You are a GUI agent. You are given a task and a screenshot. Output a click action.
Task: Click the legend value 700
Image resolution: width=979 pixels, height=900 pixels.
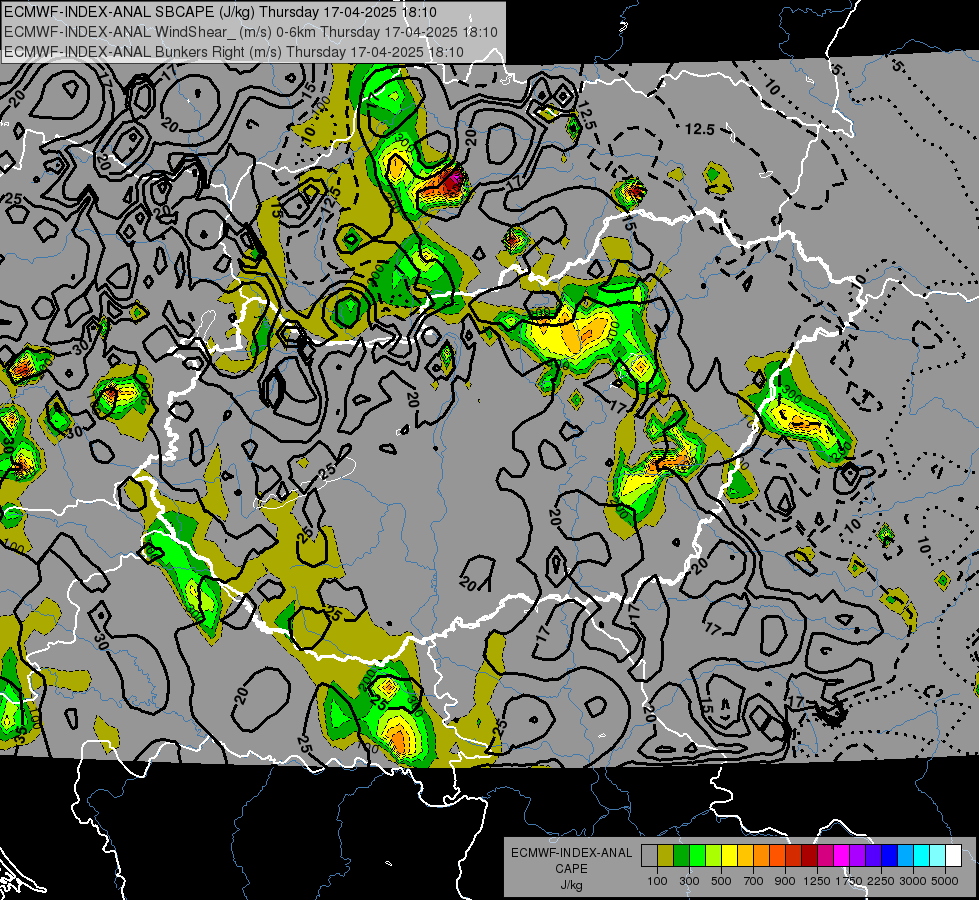(x=754, y=881)
